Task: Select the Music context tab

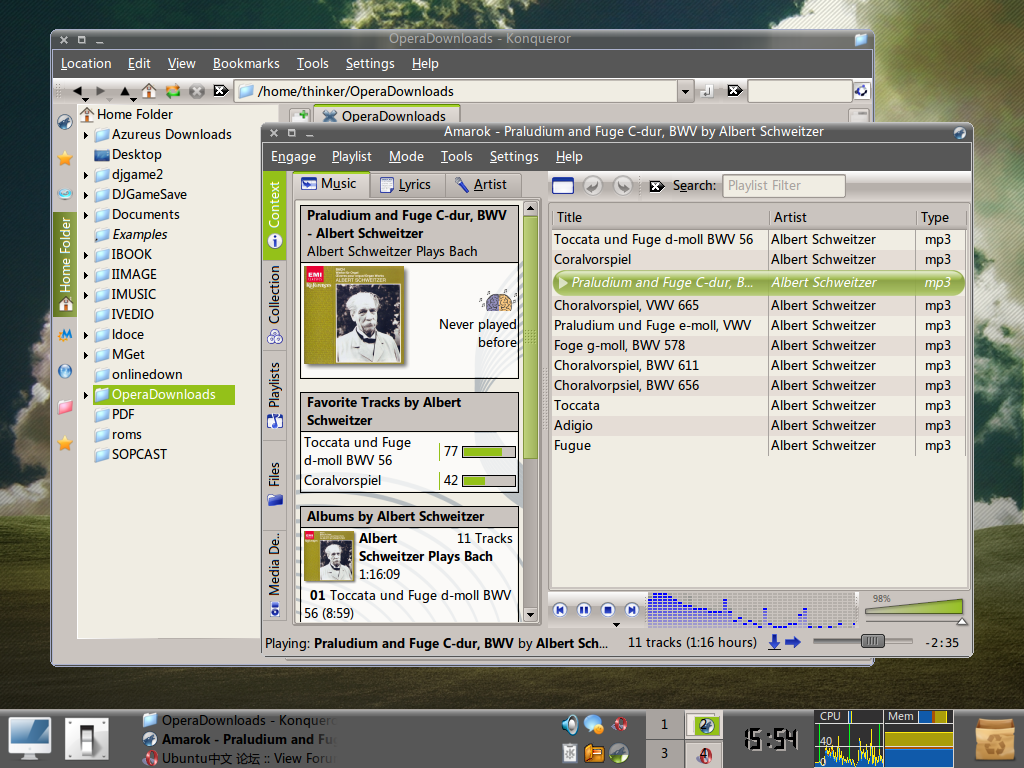Action: click(330, 184)
